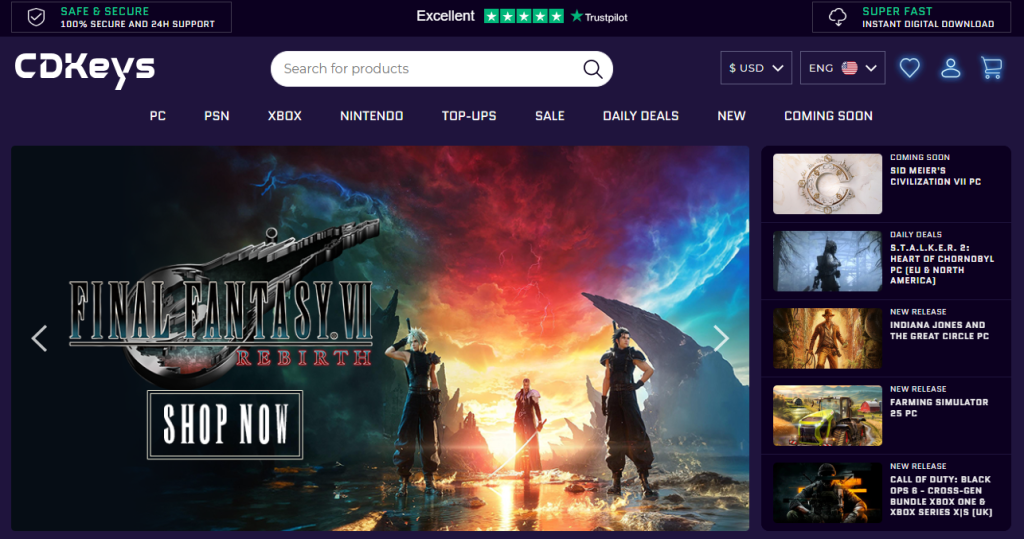Click Indiana Jones and the Great Circle title

(x=939, y=331)
